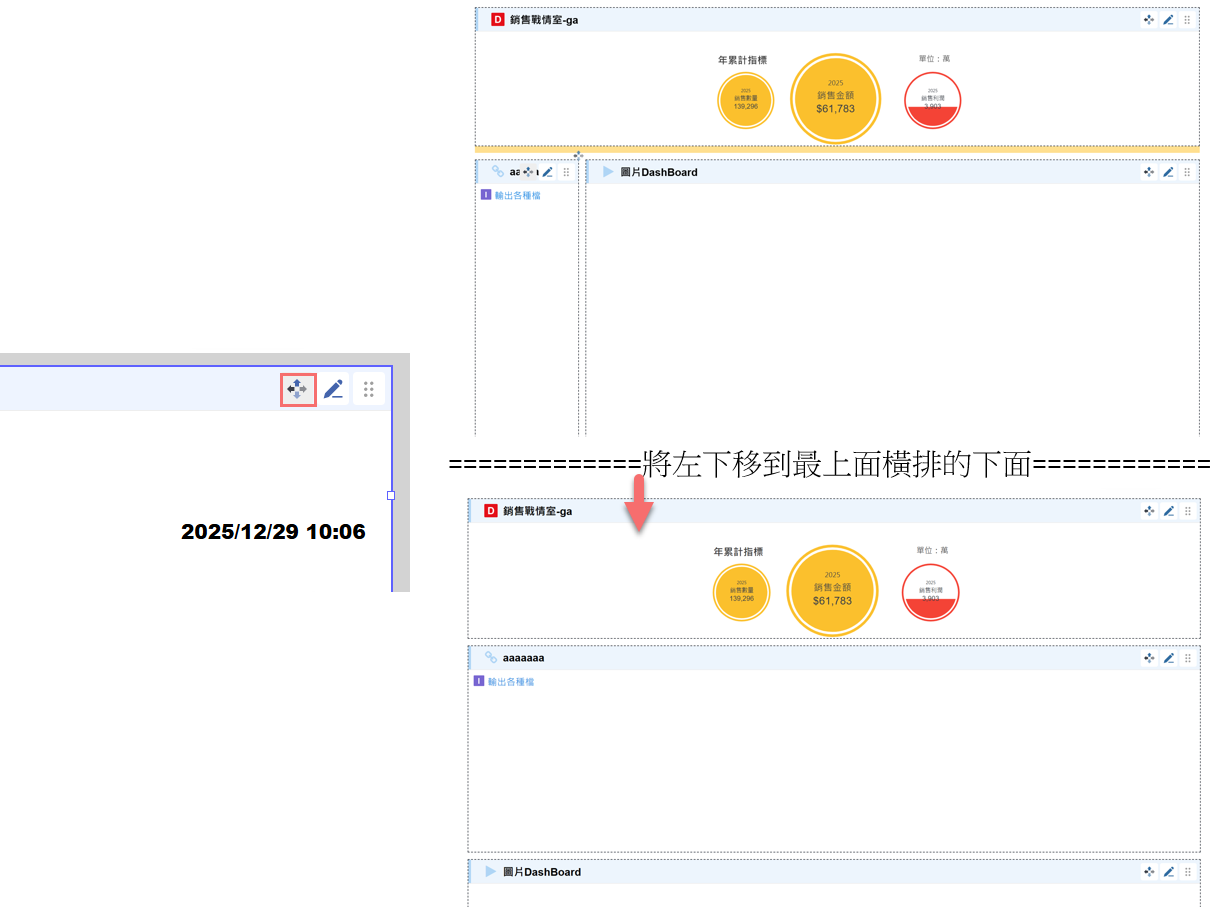Click the chain link icon beside the aaaaaaa title
1212x907 pixels.
click(x=491, y=658)
